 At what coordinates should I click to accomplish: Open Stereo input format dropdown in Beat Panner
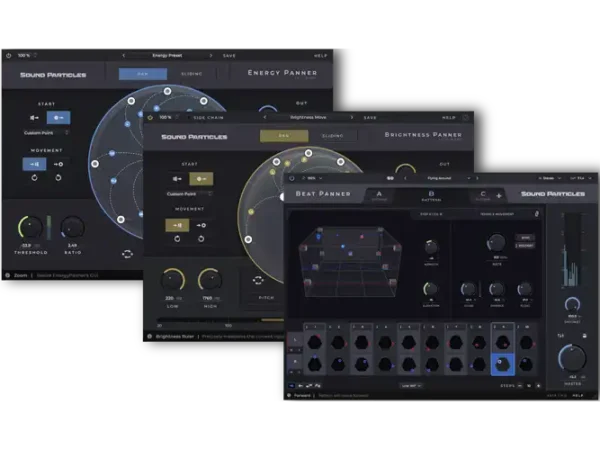550,178
